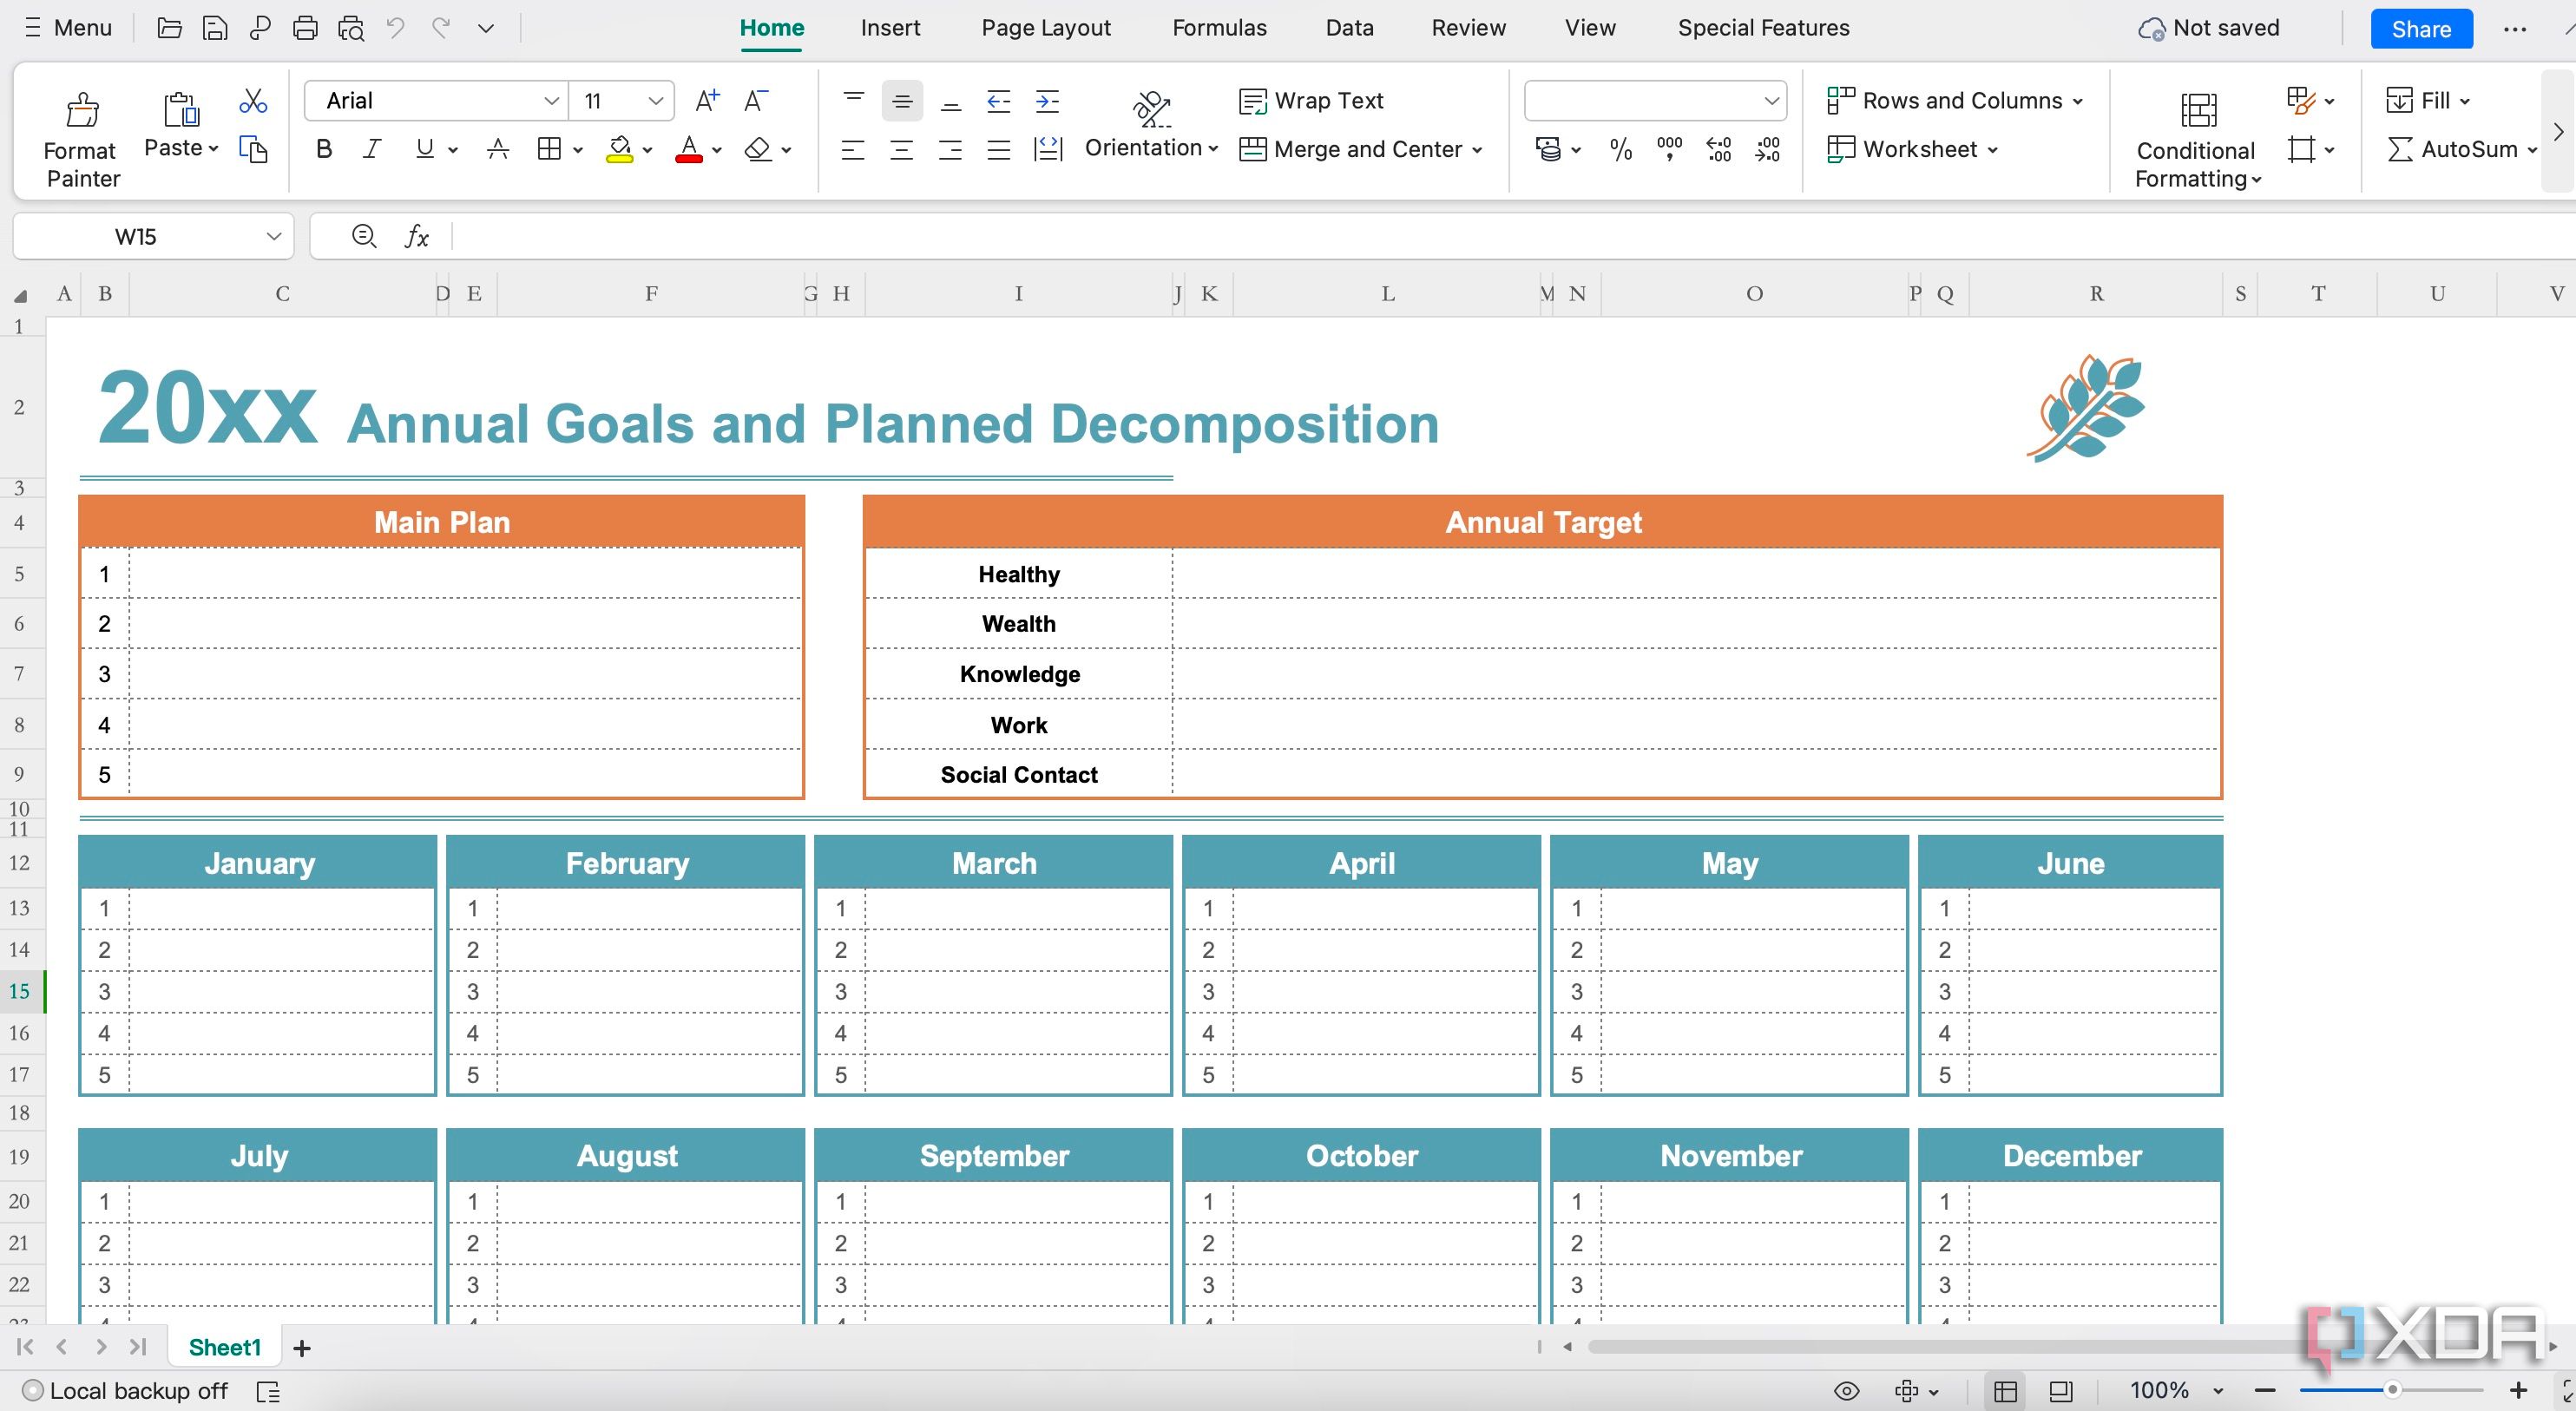Toggle the eye reading mode icon in status bar
This screenshot has width=2576, height=1411.
click(1847, 1391)
